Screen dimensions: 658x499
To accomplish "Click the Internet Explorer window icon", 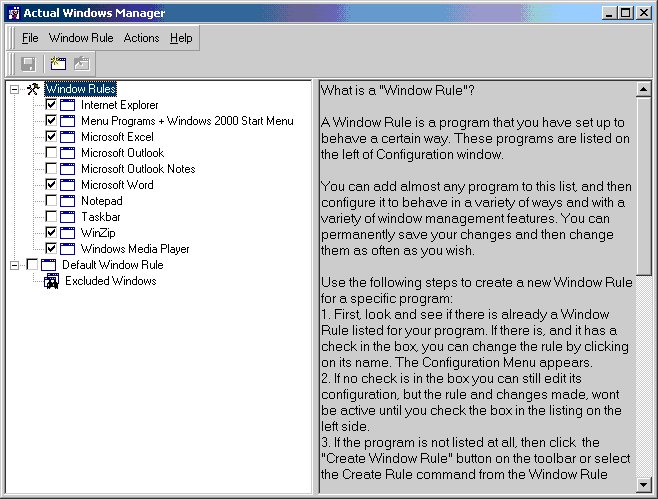I will [68, 105].
